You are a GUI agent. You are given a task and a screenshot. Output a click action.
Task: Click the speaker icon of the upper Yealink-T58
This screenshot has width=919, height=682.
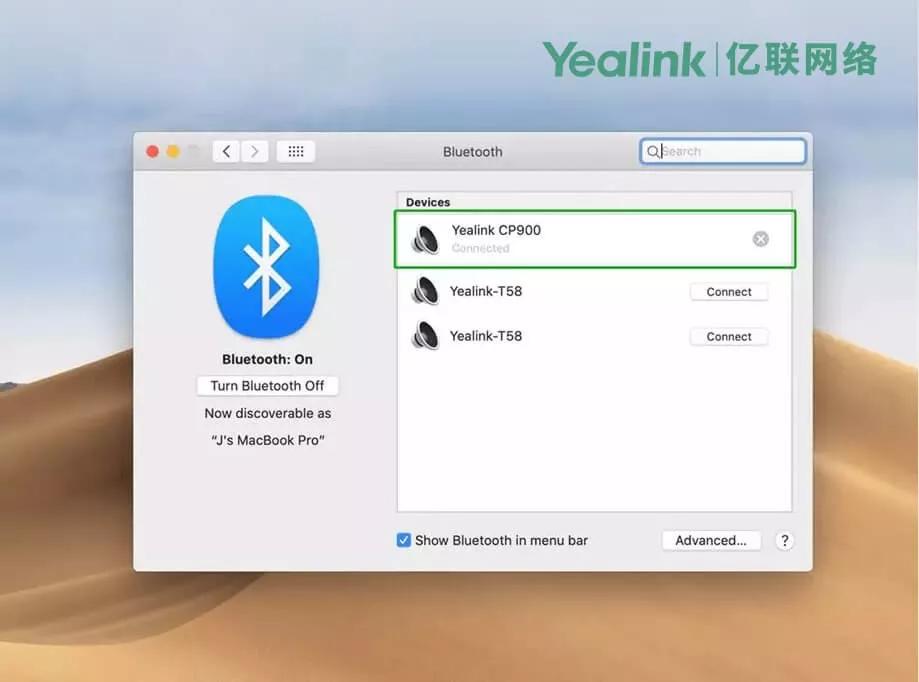[x=425, y=291]
